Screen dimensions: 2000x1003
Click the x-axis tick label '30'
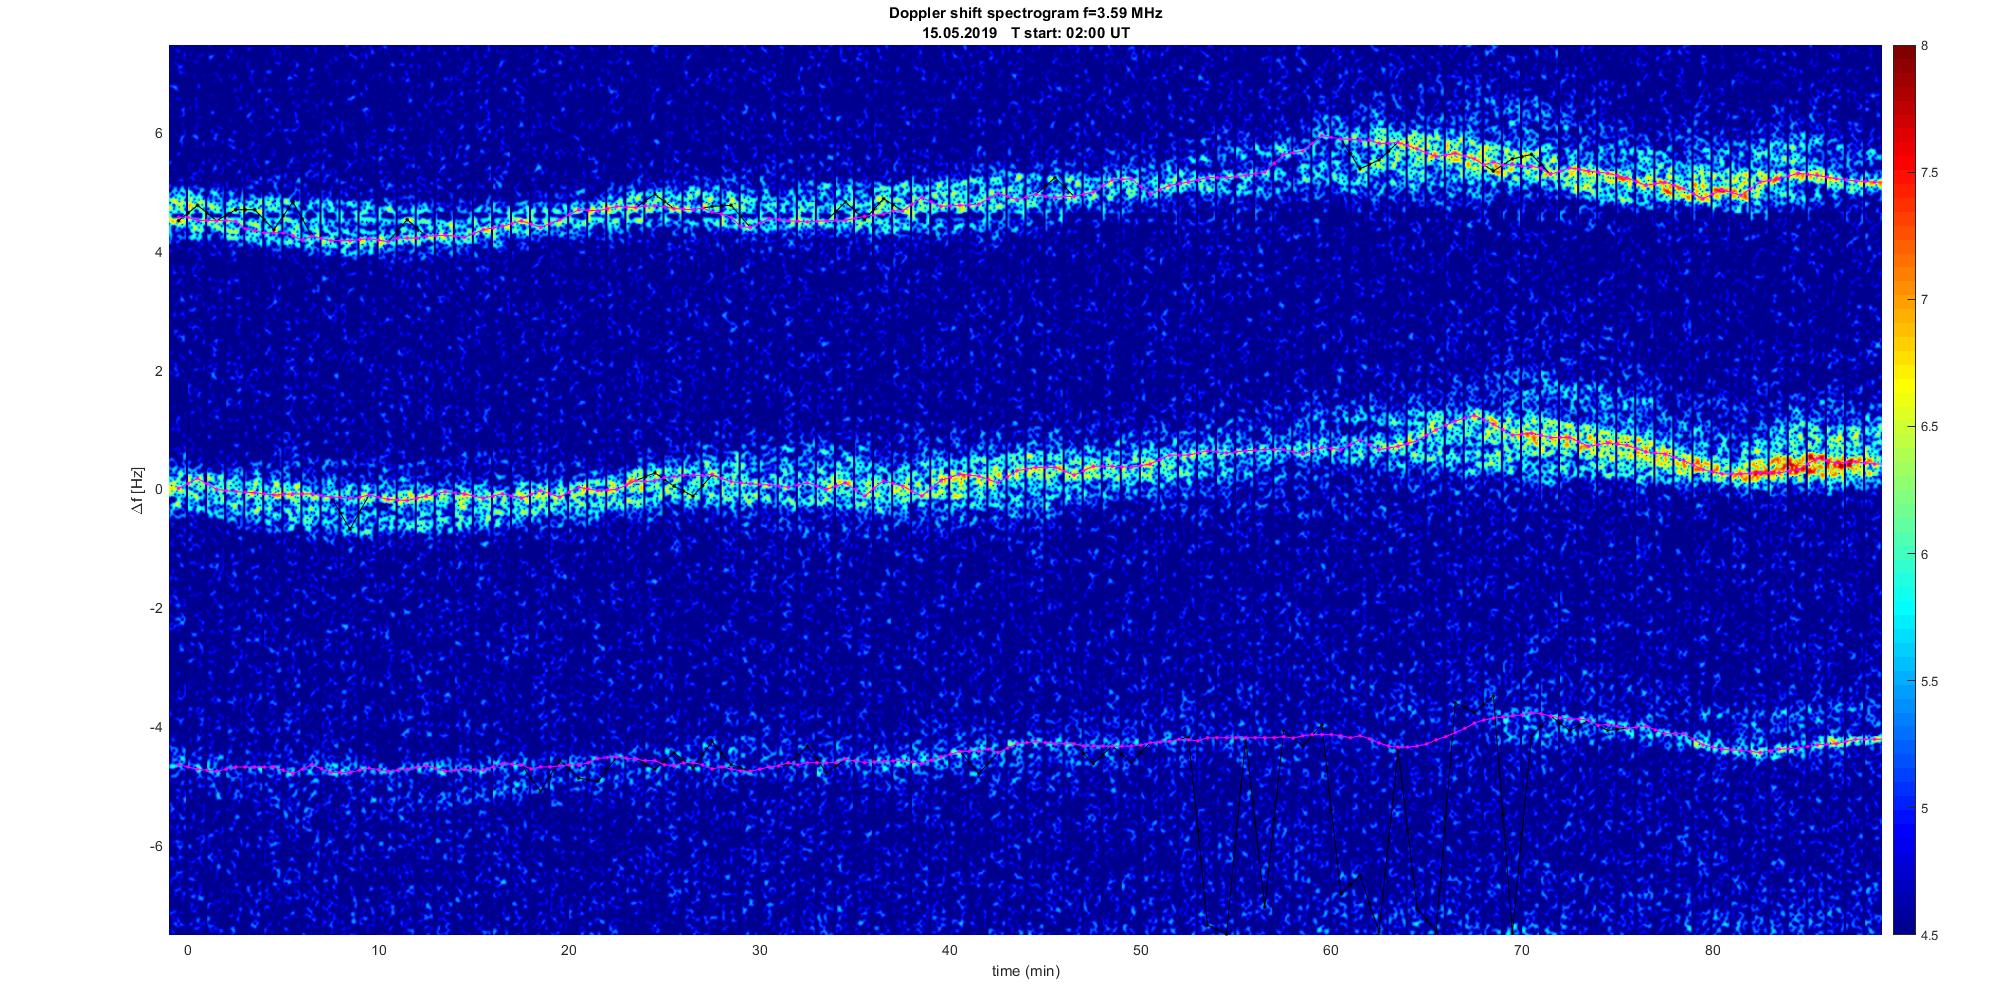coord(759,951)
